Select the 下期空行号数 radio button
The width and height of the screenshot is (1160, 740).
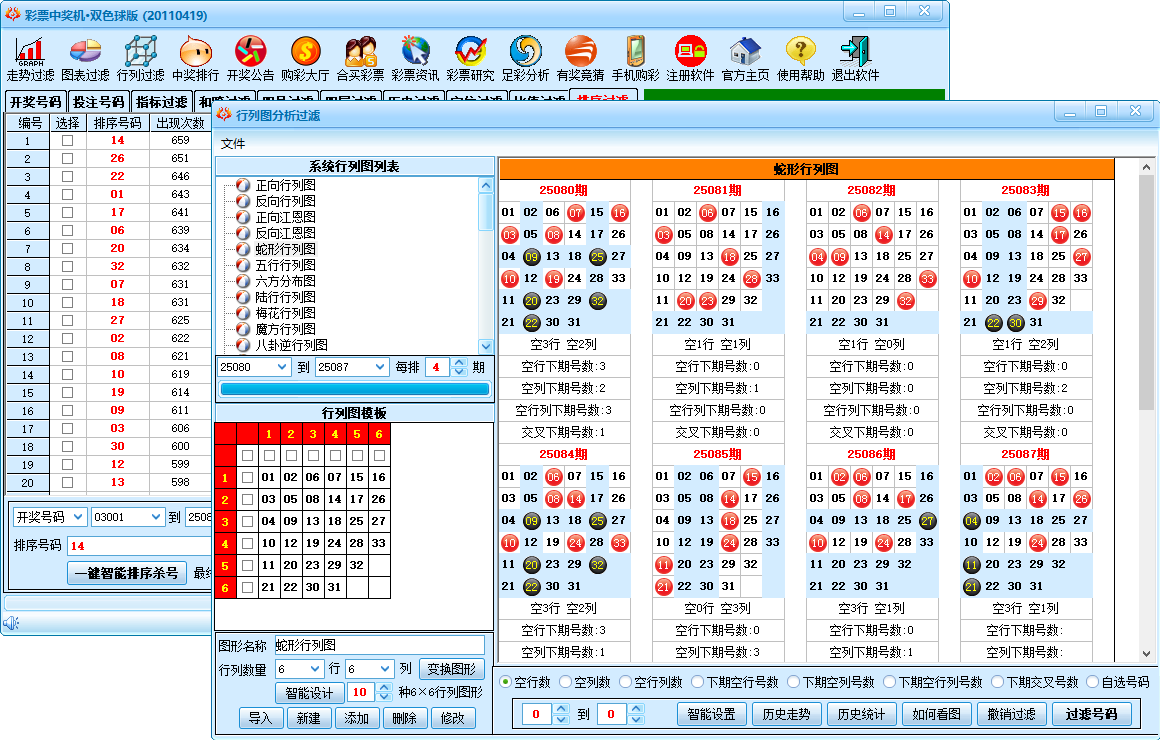pyautogui.click(x=694, y=682)
